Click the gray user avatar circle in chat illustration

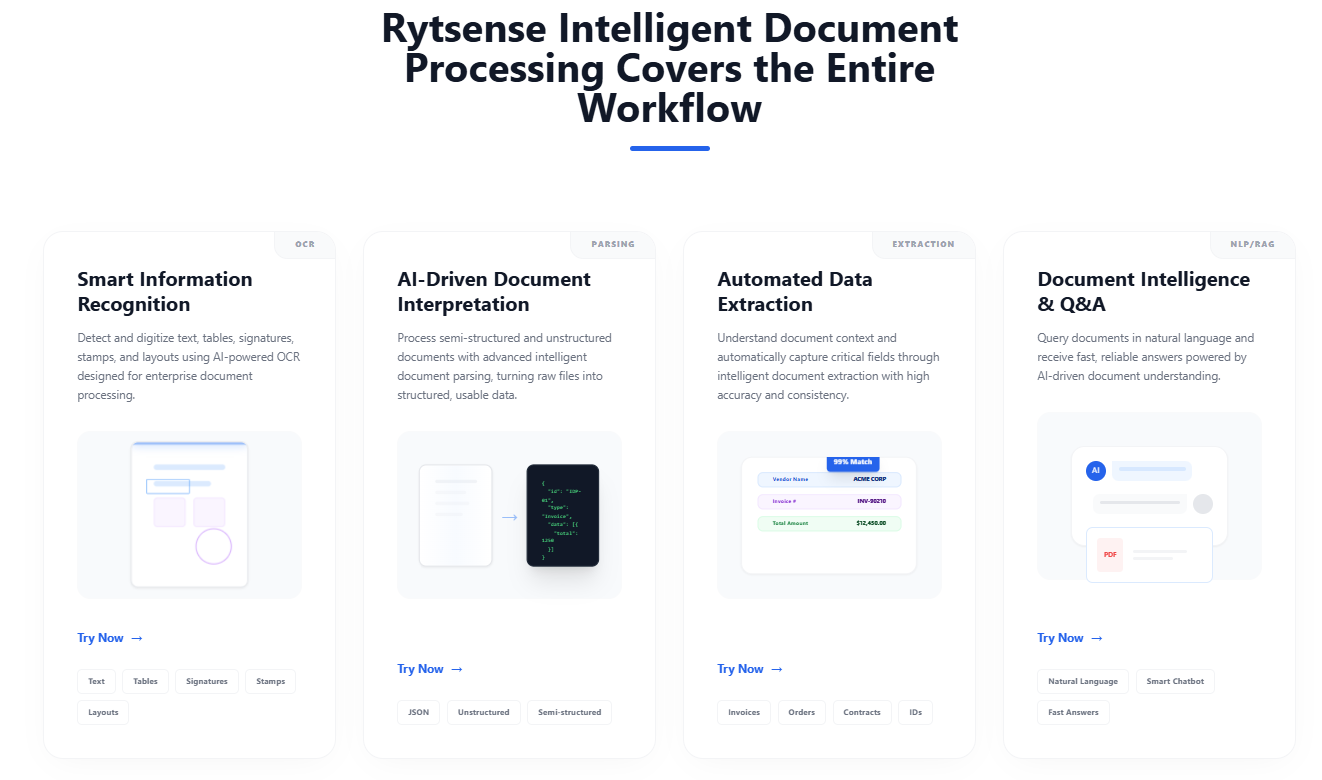(x=1203, y=504)
